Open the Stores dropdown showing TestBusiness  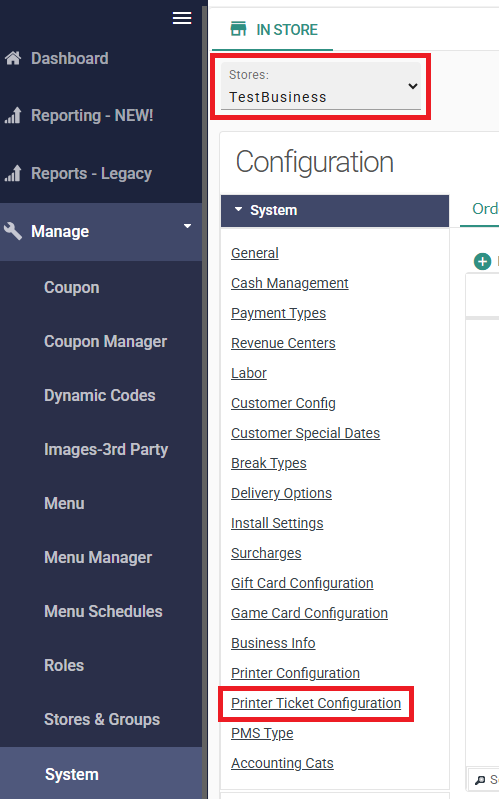(321, 86)
